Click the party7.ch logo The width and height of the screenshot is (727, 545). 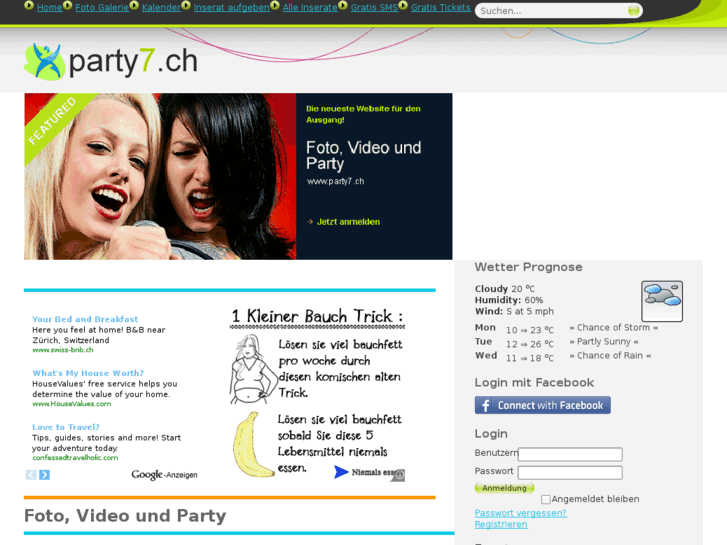(110, 61)
